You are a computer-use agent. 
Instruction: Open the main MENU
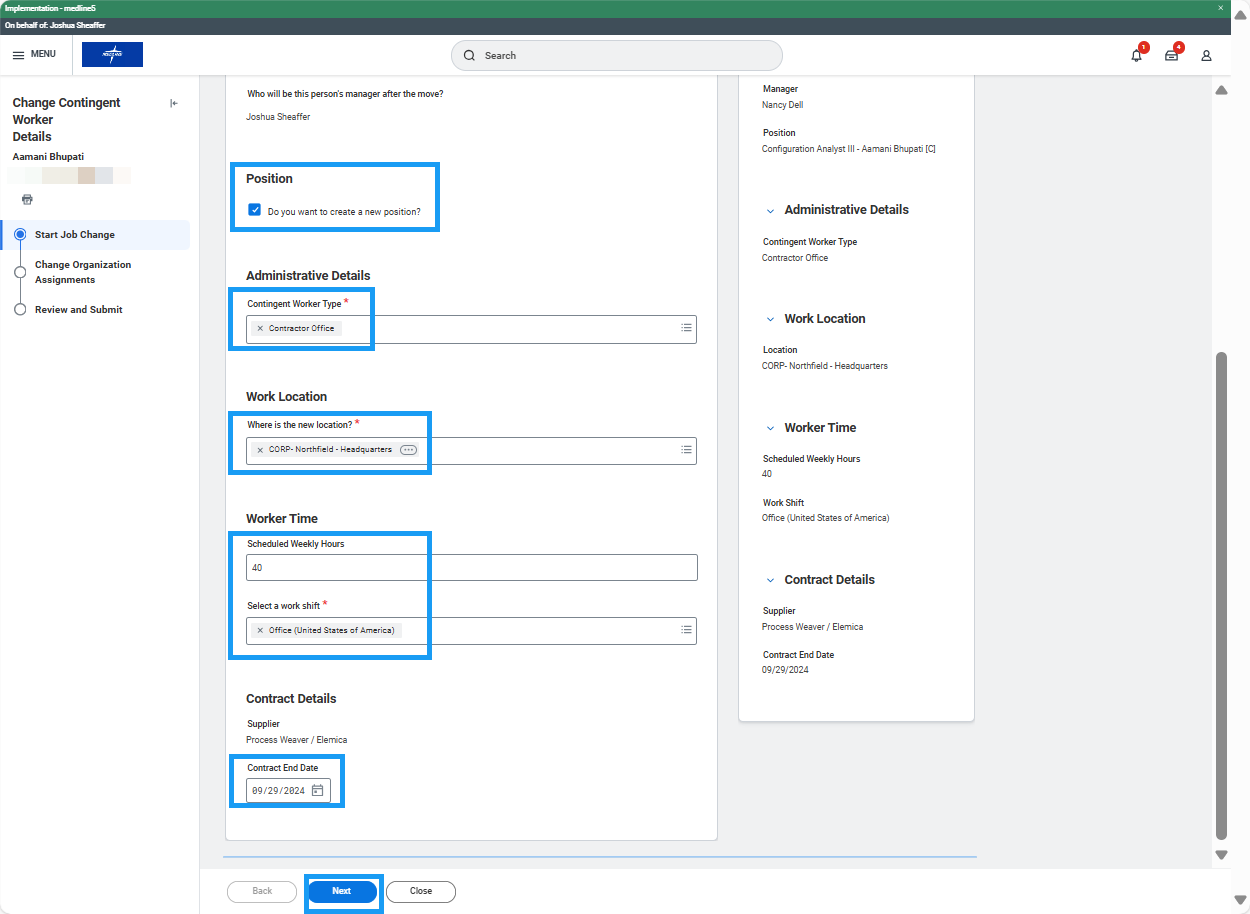34,54
